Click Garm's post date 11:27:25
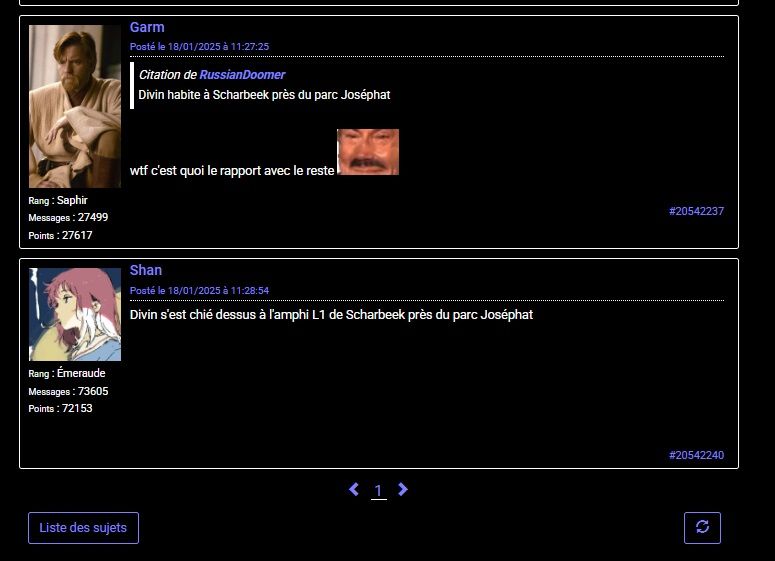Viewport: 775px width, 561px height. click(199, 47)
